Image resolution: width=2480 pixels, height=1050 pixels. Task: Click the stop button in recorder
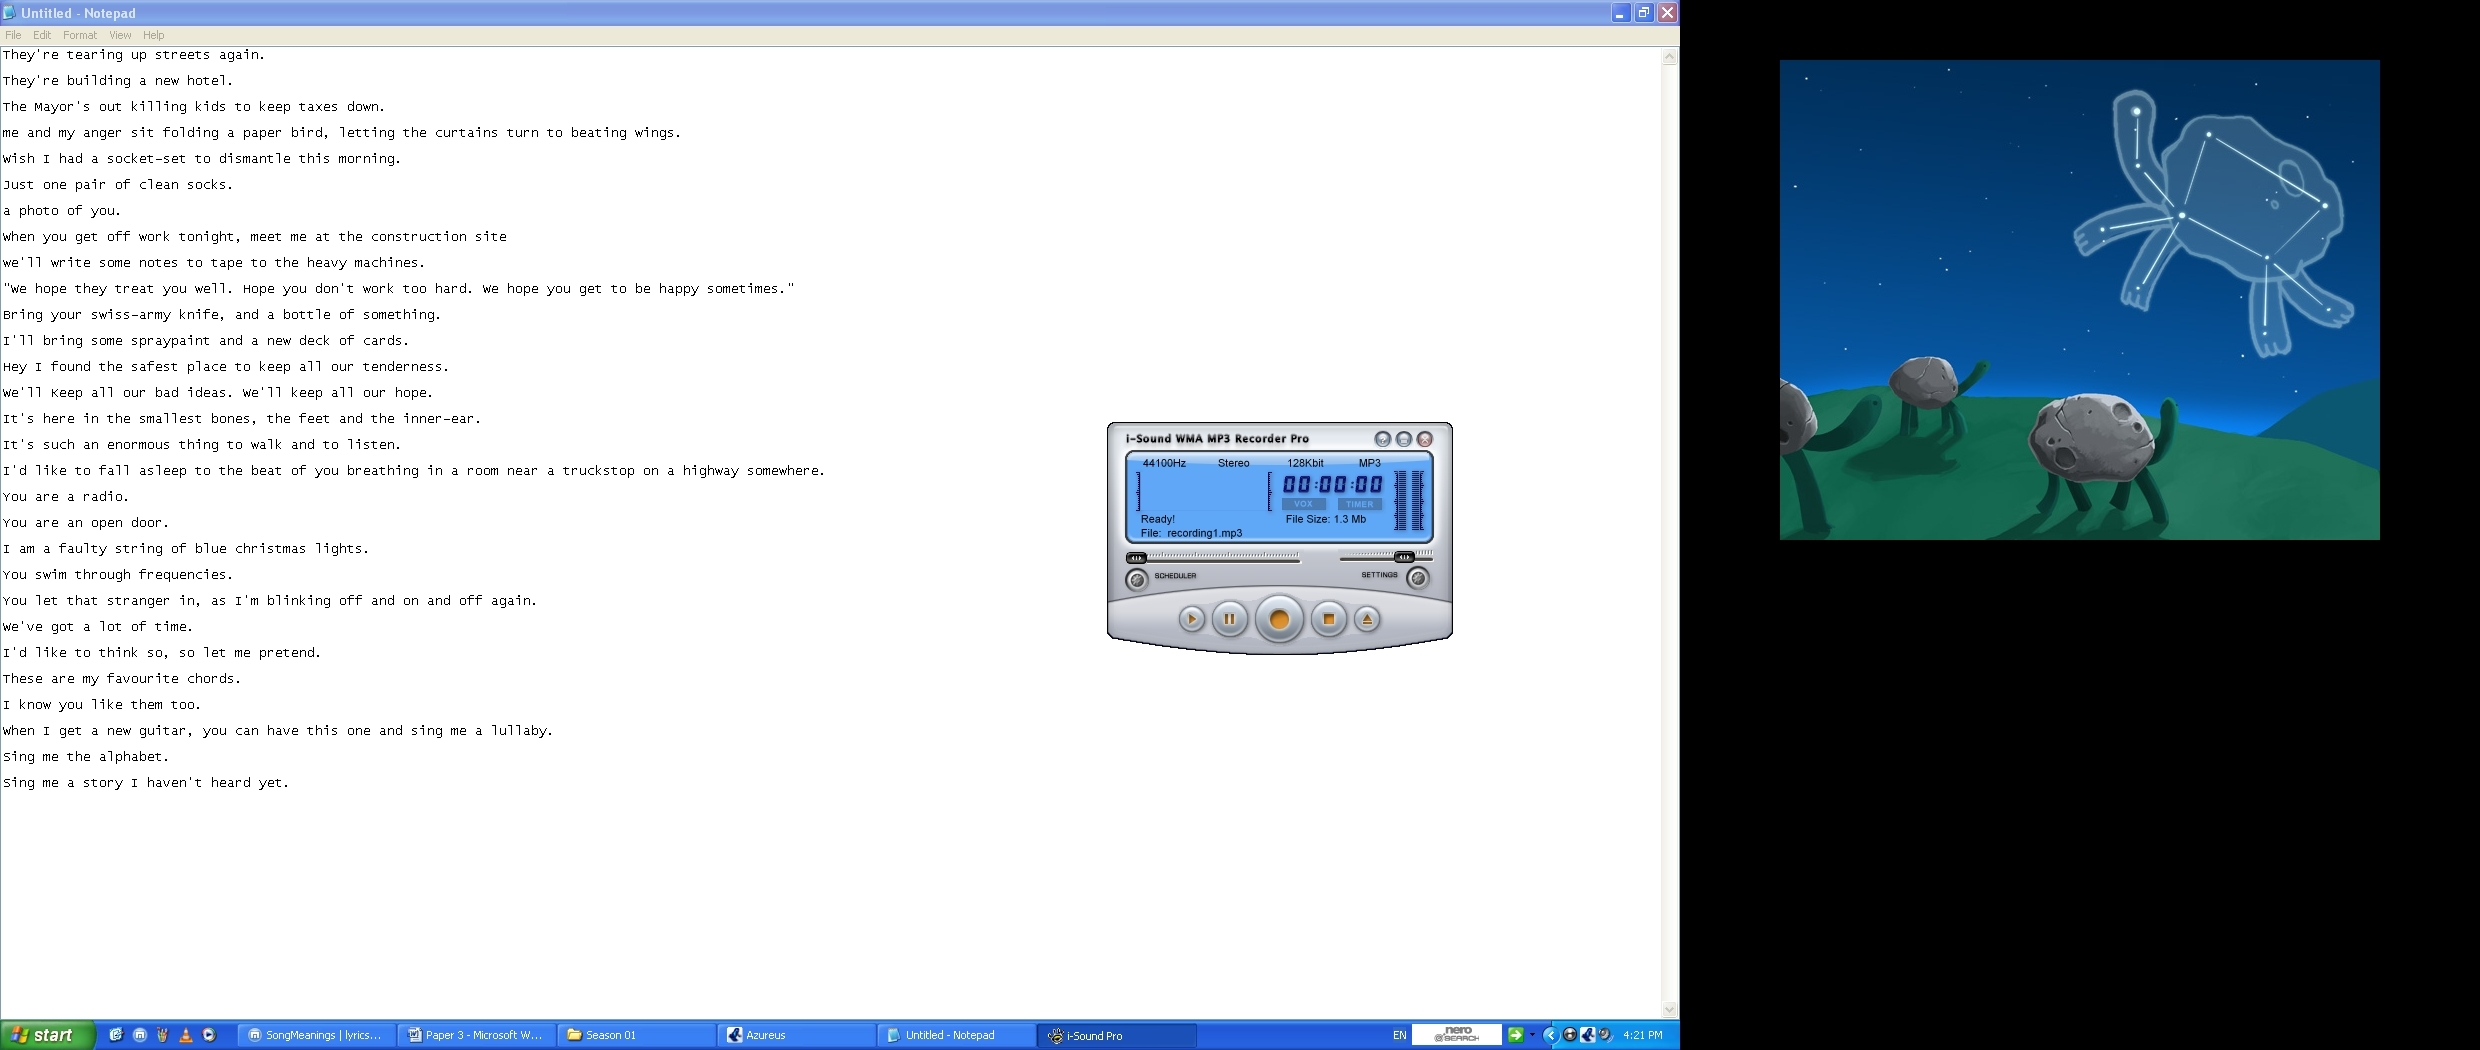1328,619
